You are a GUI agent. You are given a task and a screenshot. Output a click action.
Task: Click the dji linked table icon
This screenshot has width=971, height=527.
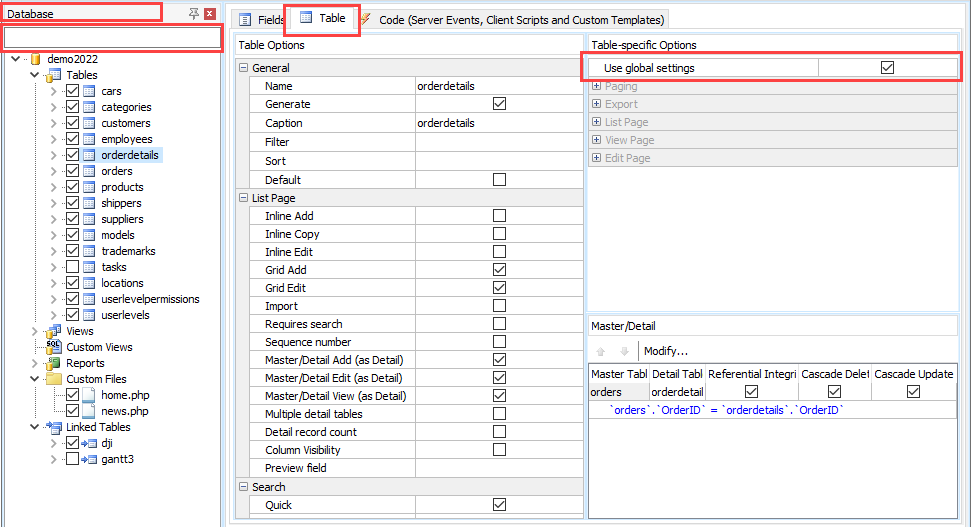pyautogui.click(x=90, y=443)
